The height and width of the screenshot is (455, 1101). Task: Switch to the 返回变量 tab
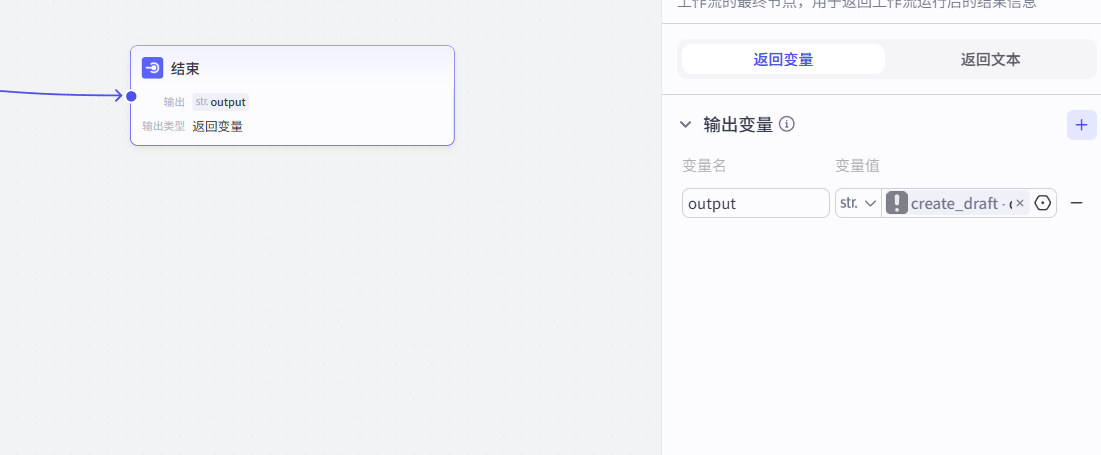[783, 59]
